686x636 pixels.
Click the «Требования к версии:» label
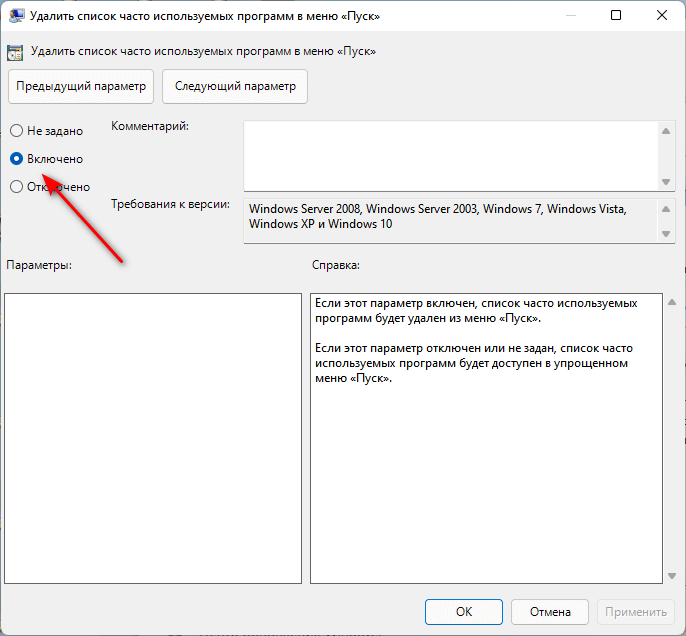tap(170, 204)
